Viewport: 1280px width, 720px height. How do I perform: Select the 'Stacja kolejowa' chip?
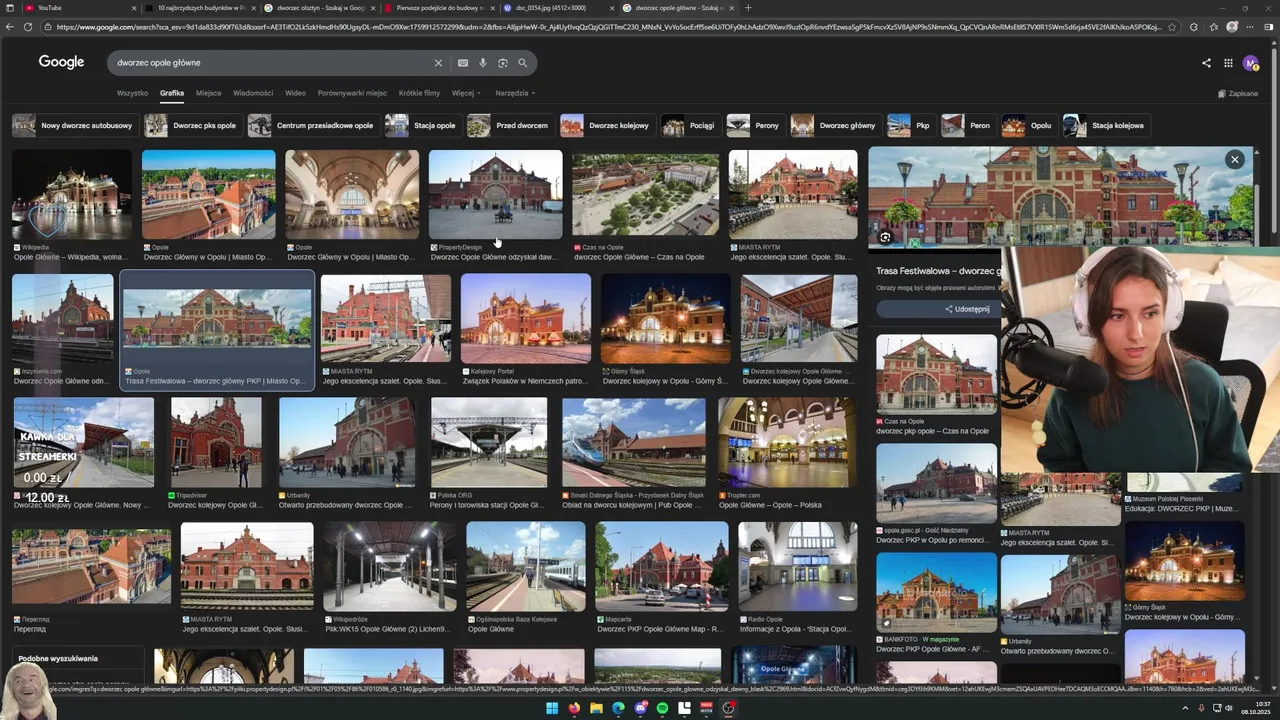(1106, 125)
